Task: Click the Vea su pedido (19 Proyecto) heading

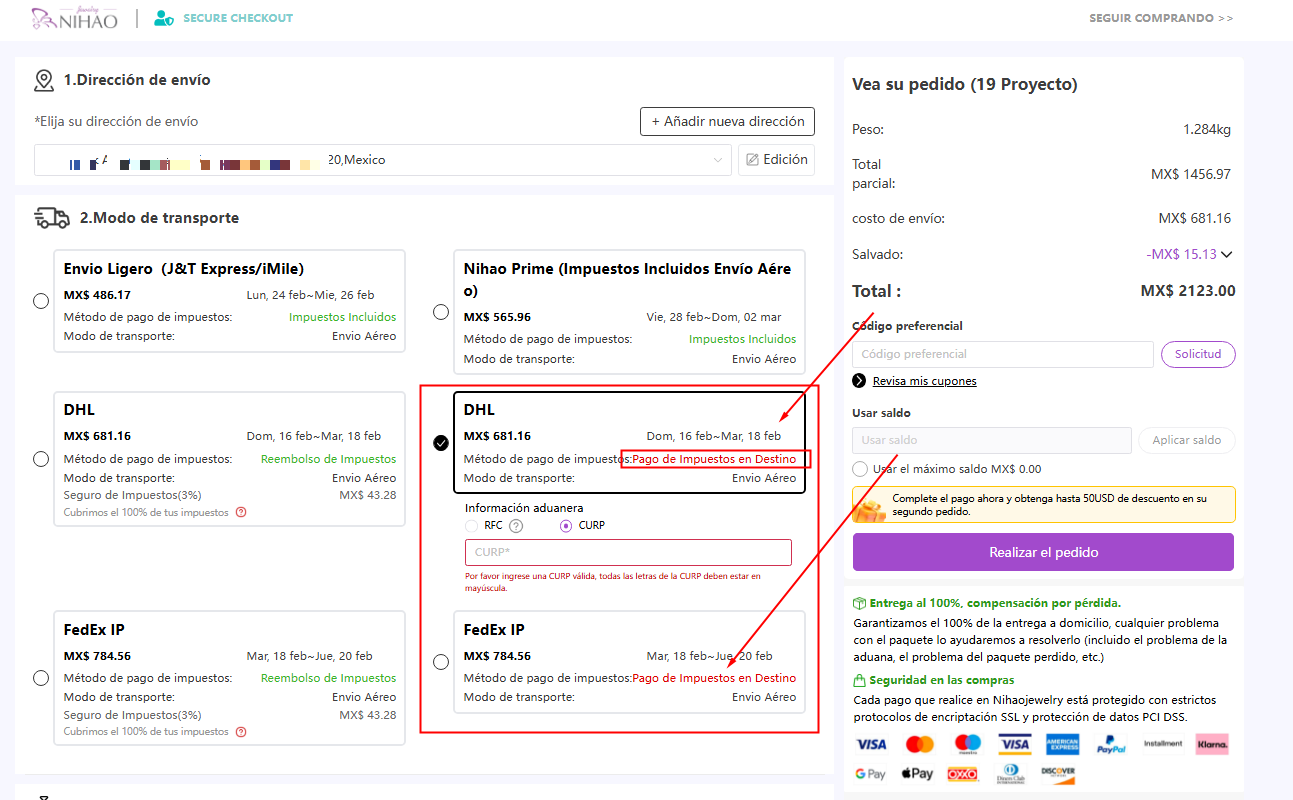Action: pos(965,85)
